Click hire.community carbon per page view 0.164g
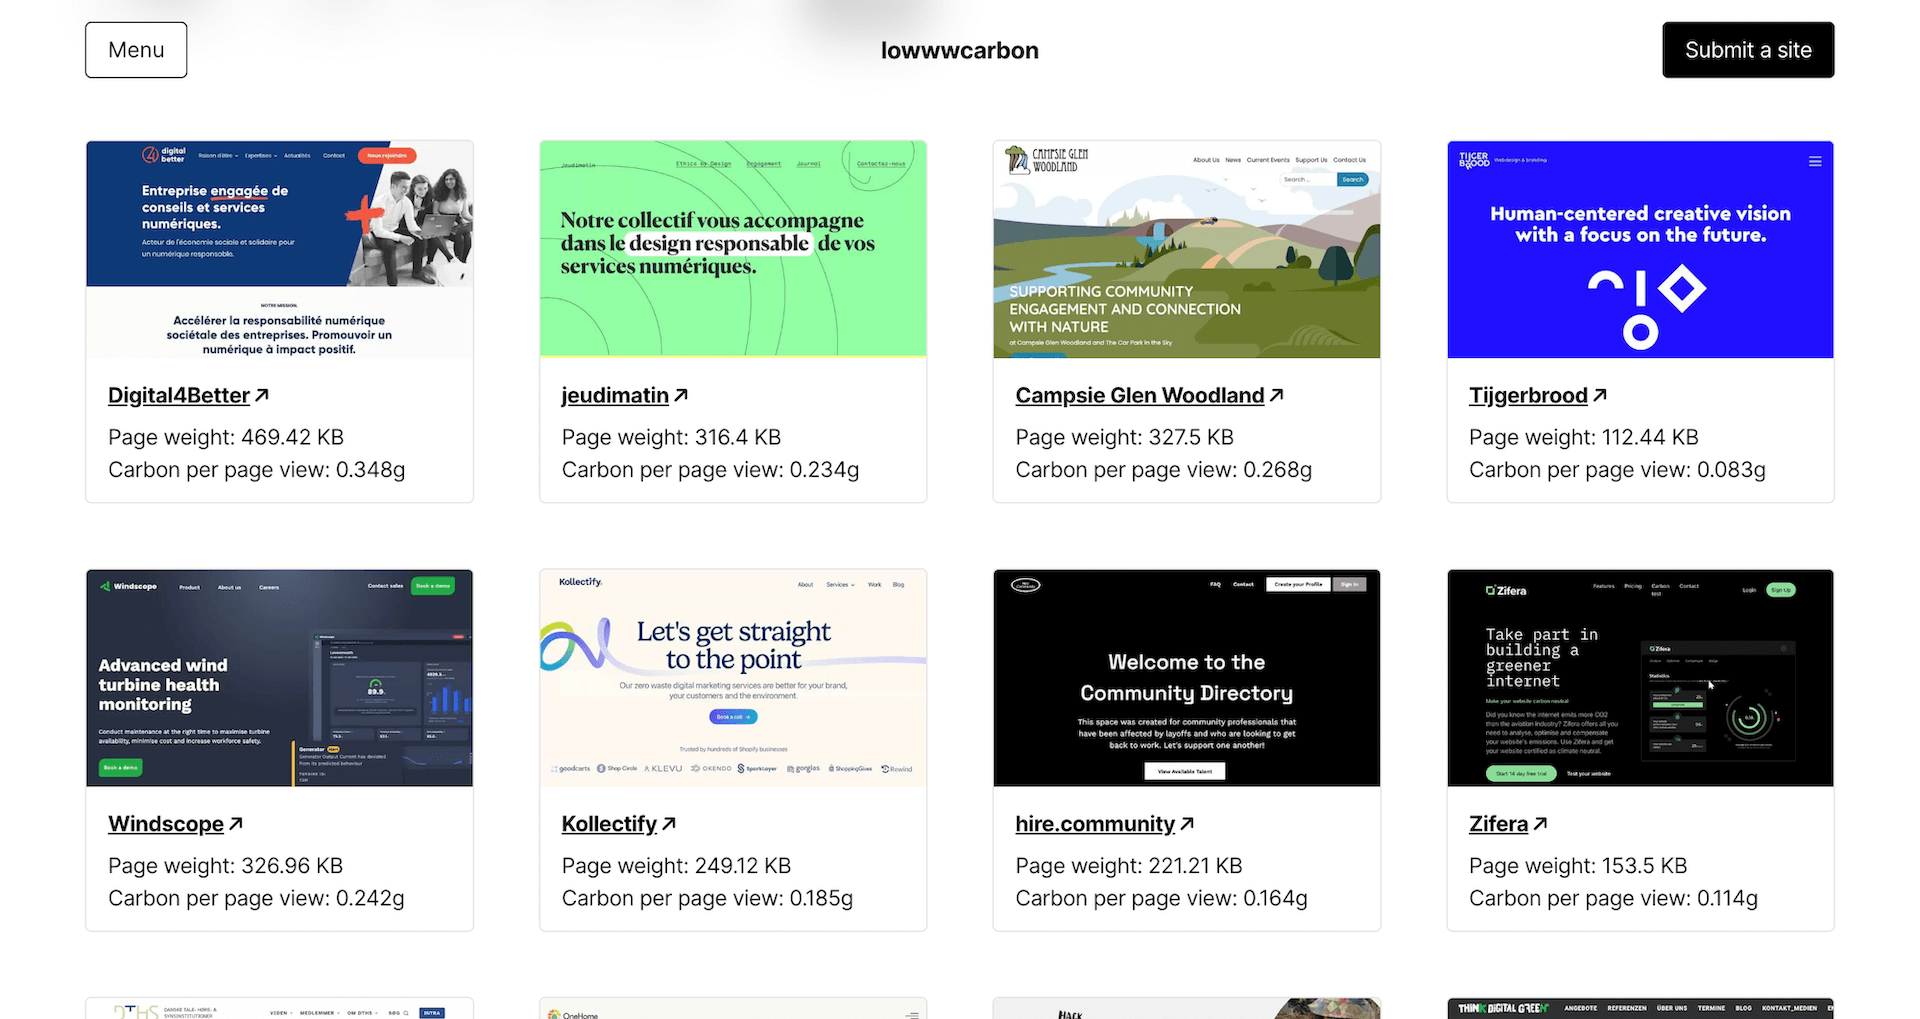 coord(1162,899)
